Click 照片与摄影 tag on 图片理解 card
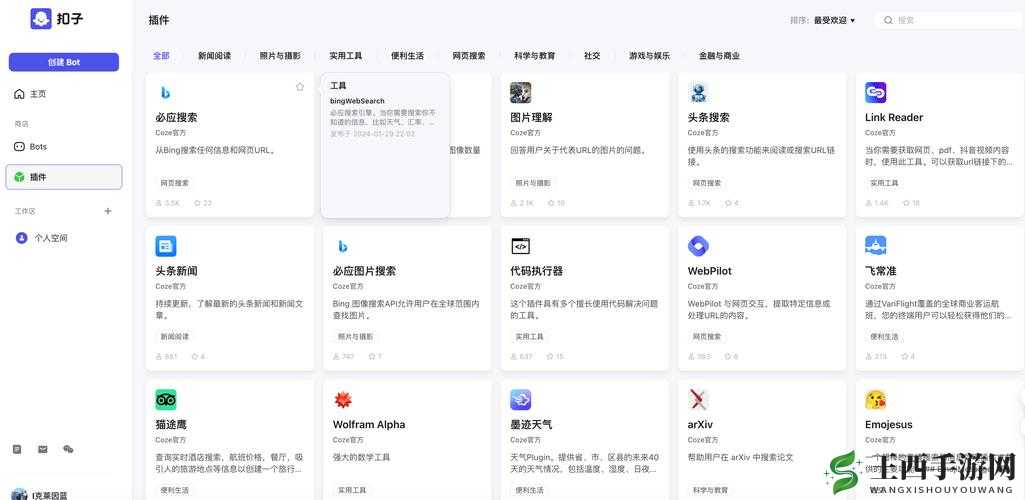The height and width of the screenshot is (500, 1025). coord(533,183)
